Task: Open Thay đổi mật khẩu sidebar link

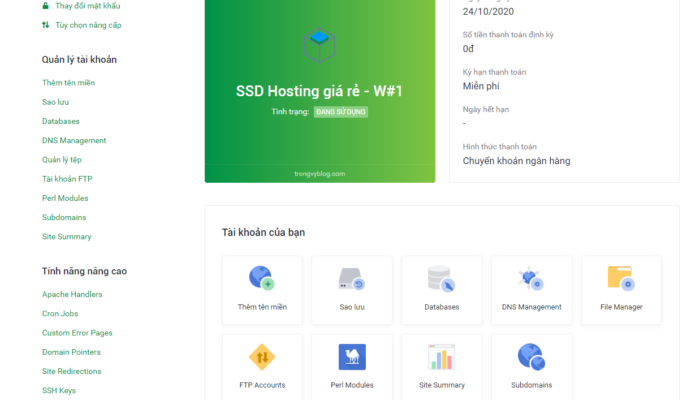Action: (88, 6)
